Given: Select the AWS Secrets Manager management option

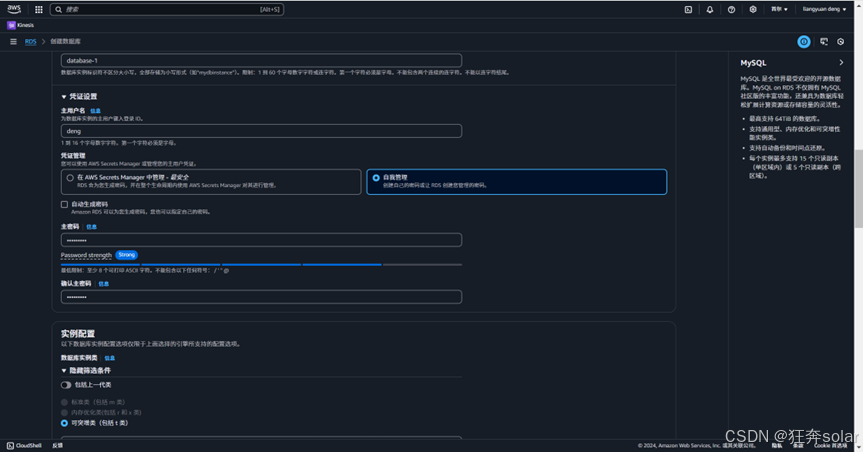Looking at the screenshot, I should pyautogui.click(x=211, y=182).
